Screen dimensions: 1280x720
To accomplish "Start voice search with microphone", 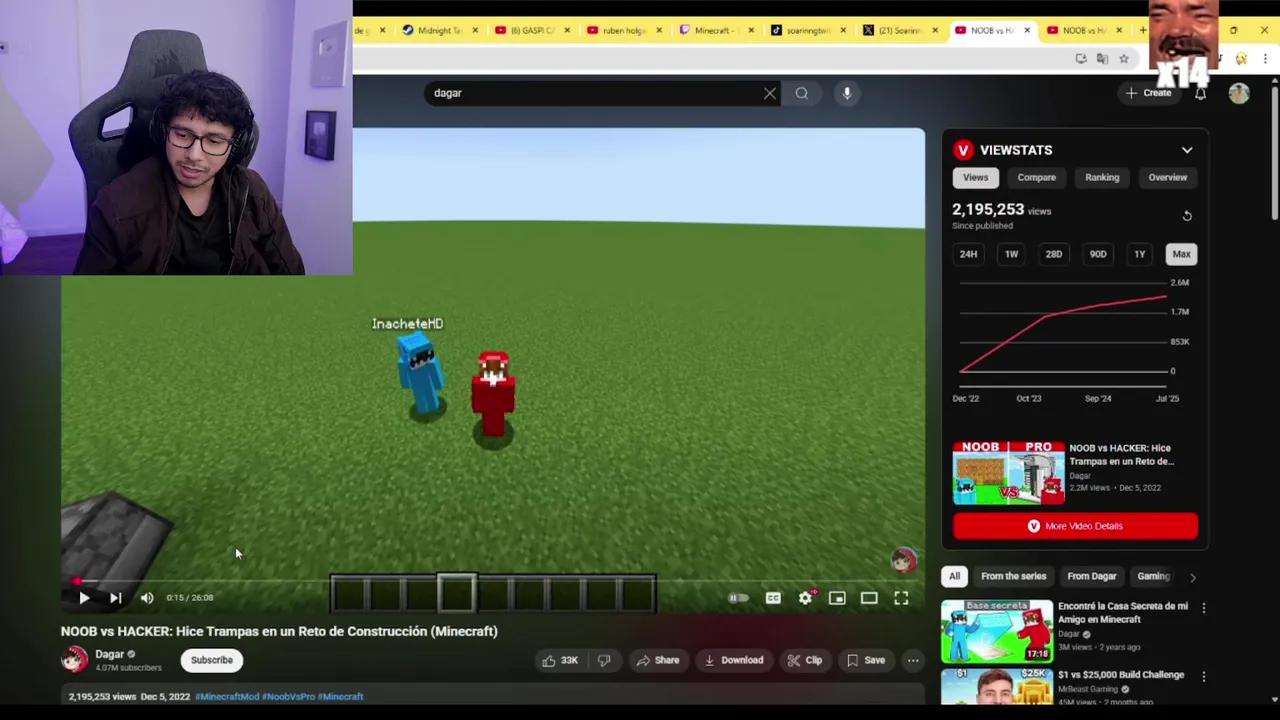I will click(847, 93).
